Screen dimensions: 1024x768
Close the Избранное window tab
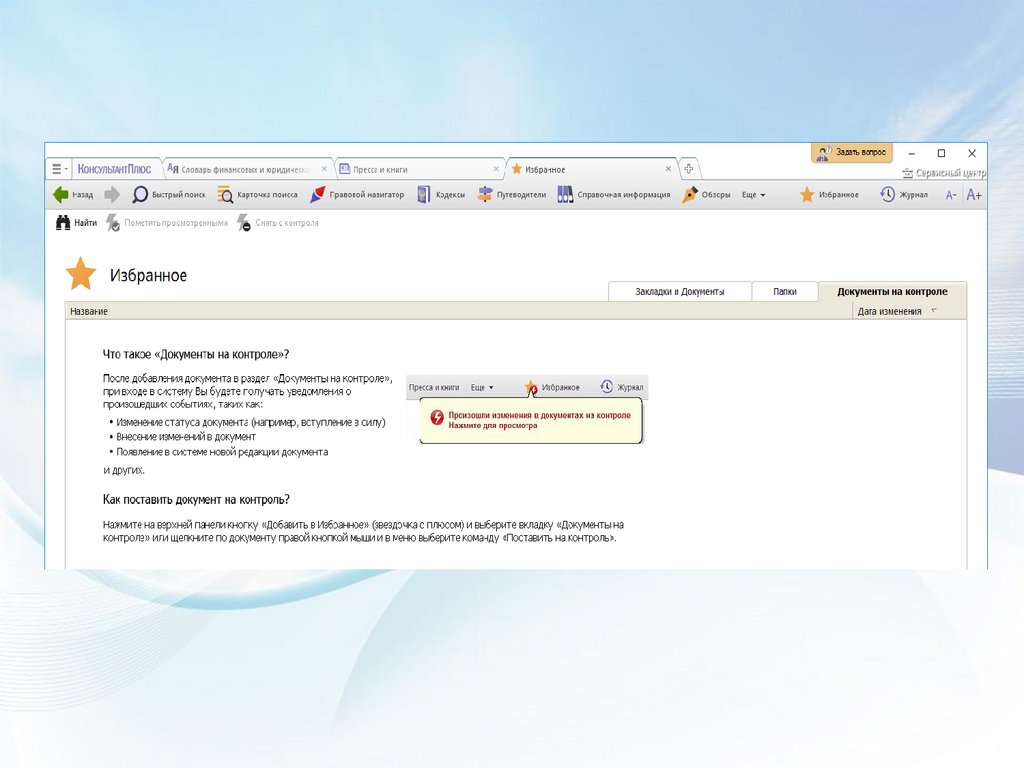pos(668,169)
